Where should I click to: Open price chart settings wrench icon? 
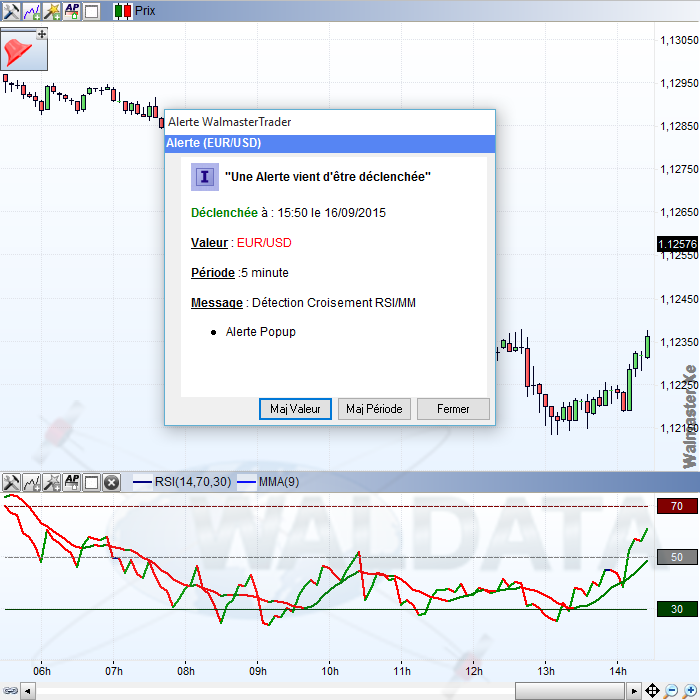pyautogui.click(x=11, y=11)
